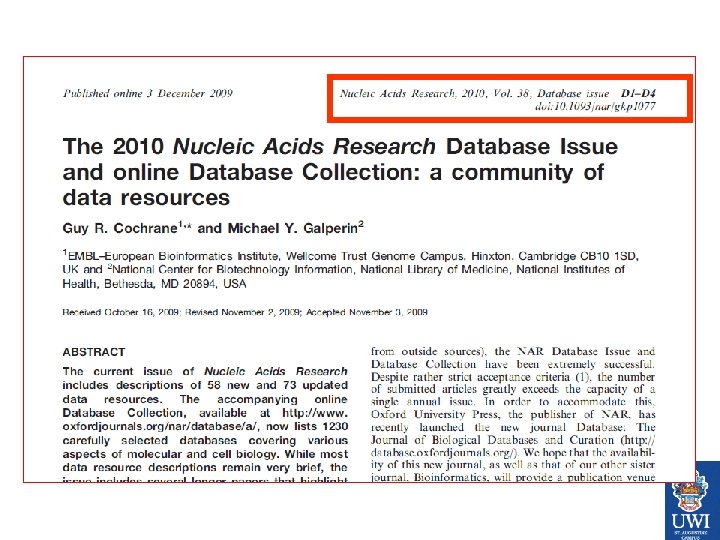Click the journal citation 'Nucleic Acids Research, 2010, Vol. 38'
Viewport: 720px width, 540px height.
(x=434, y=93)
